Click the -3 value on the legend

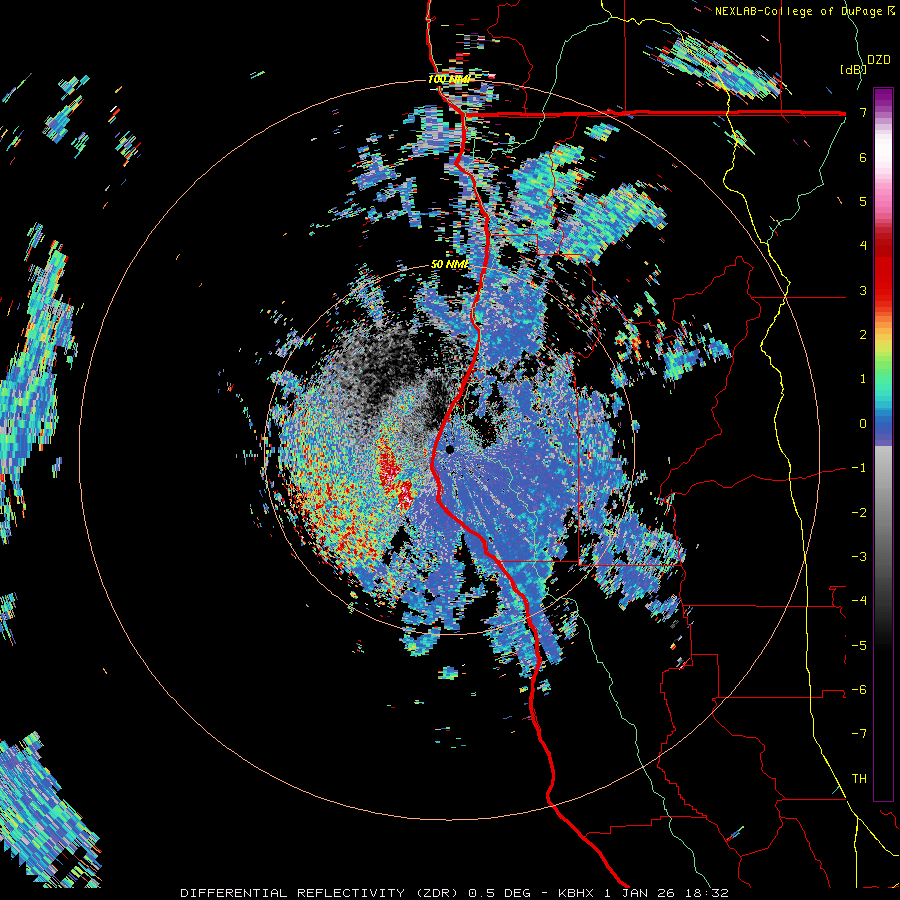859,557
